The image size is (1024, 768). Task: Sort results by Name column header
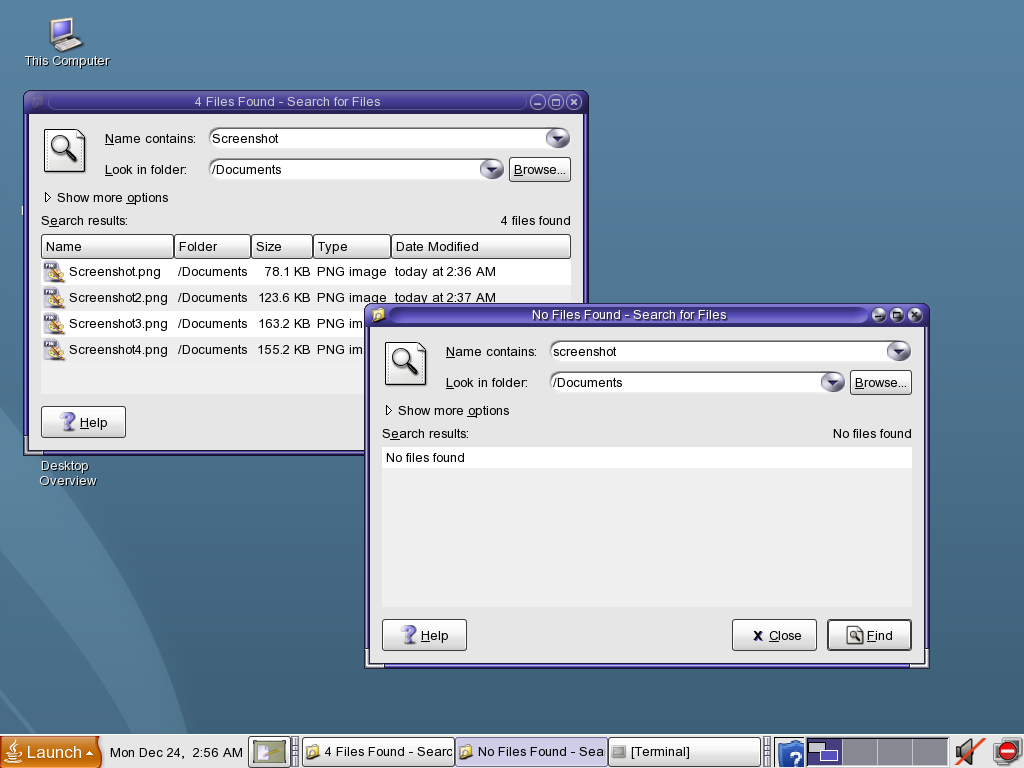(107, 247)
